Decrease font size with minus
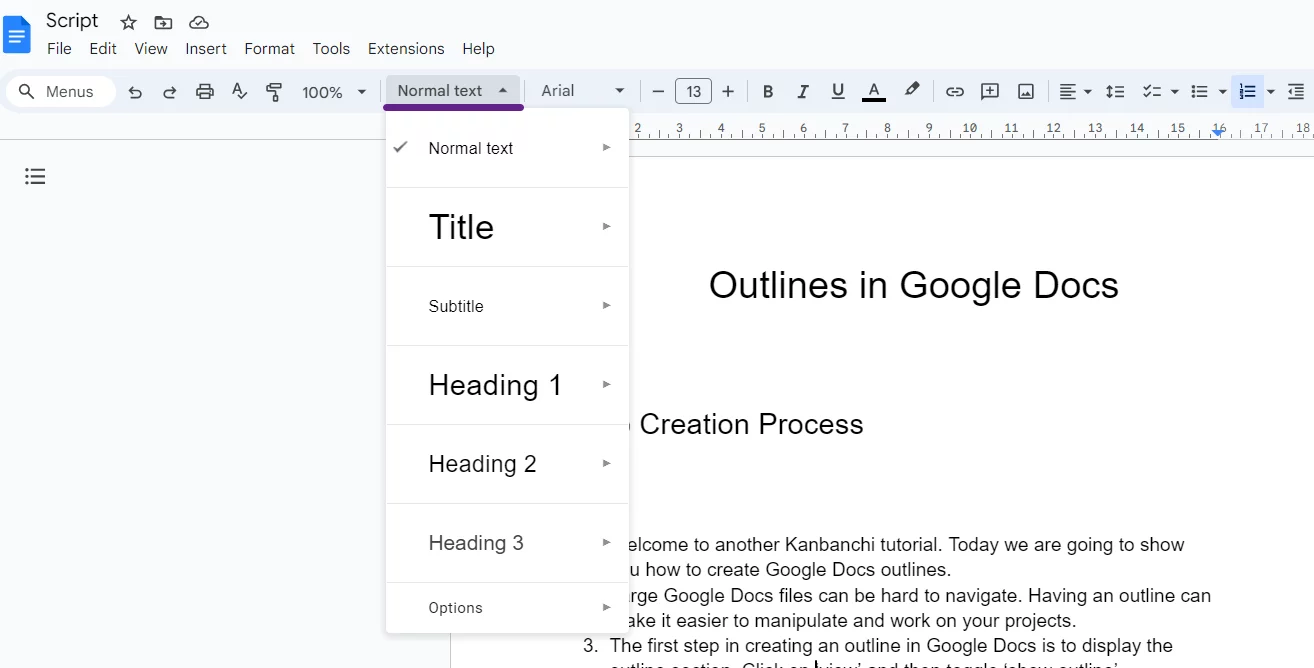Image resolution: width=1314 pixels, height=668 pixels. click(x=658, y=92)
